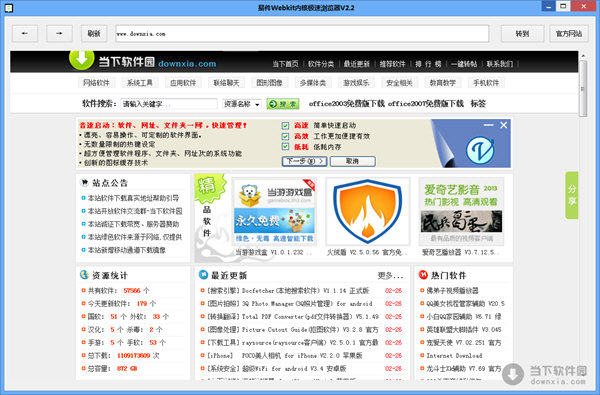Toggle the 低耗 checkbox in banner

pos(285,147)
